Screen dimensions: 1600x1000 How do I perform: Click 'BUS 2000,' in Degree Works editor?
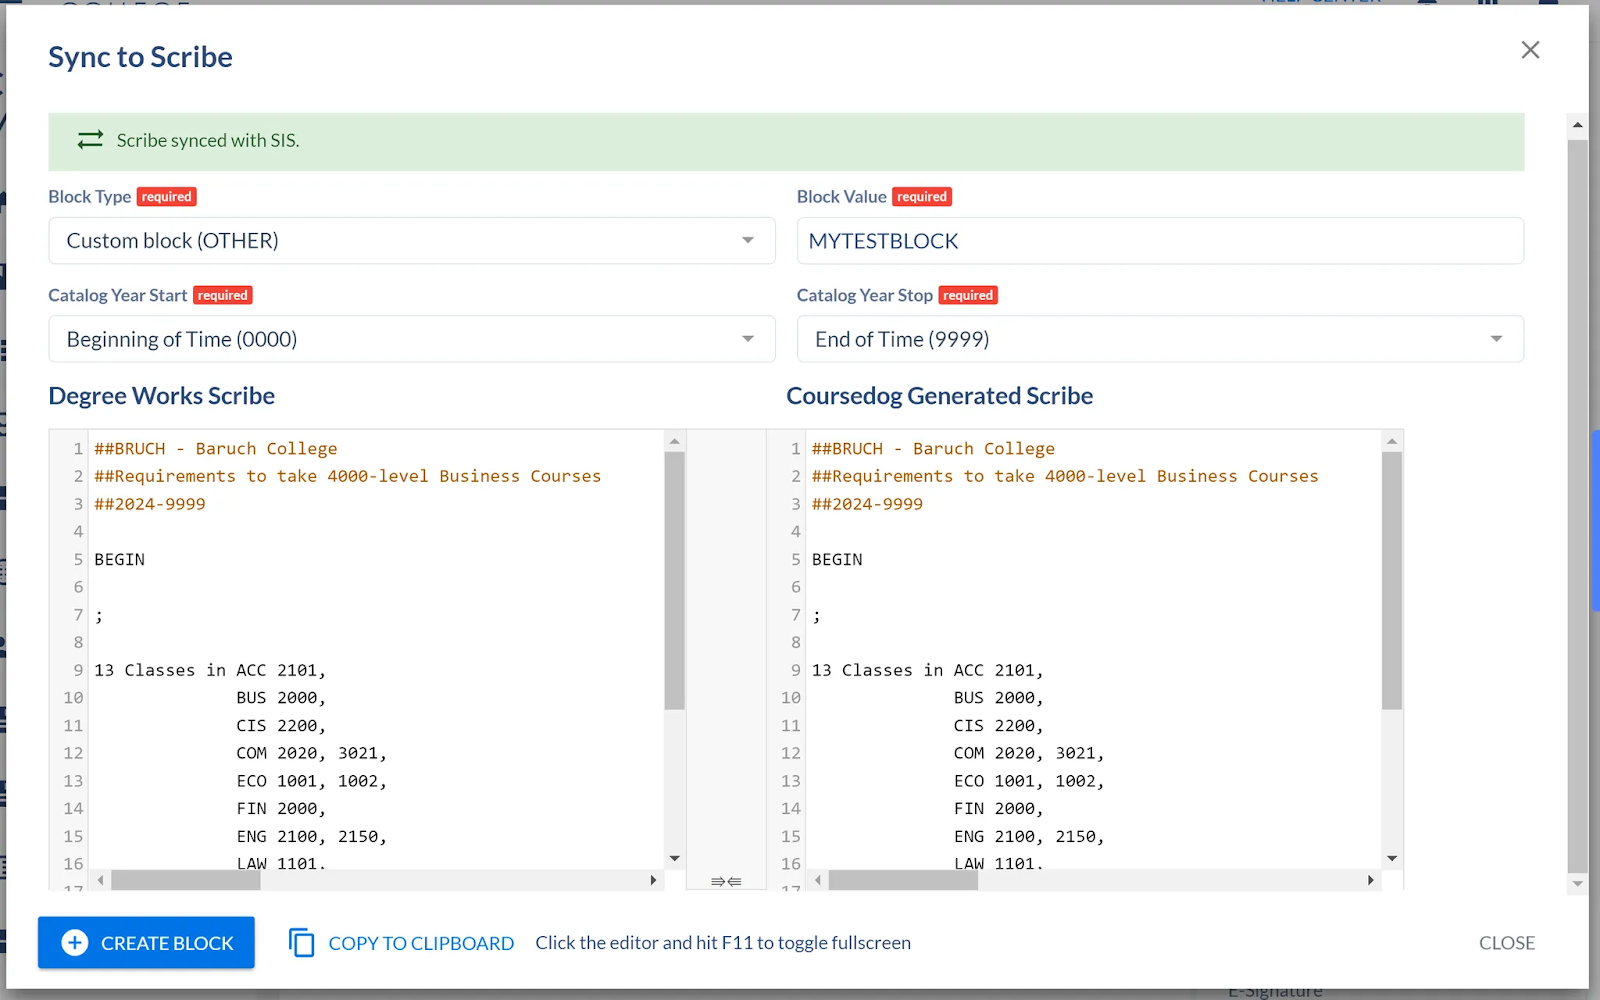coord(281,698)
